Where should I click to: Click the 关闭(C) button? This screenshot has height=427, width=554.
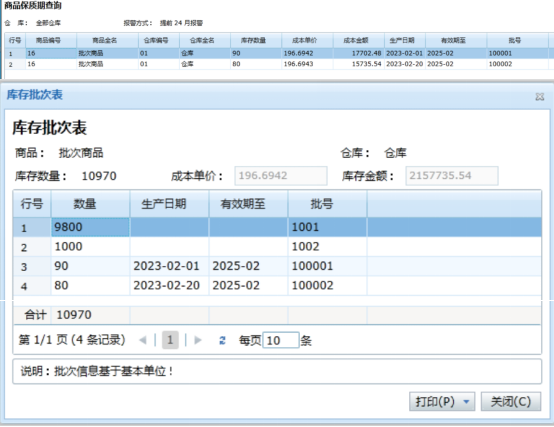click(x=511, y=402)
